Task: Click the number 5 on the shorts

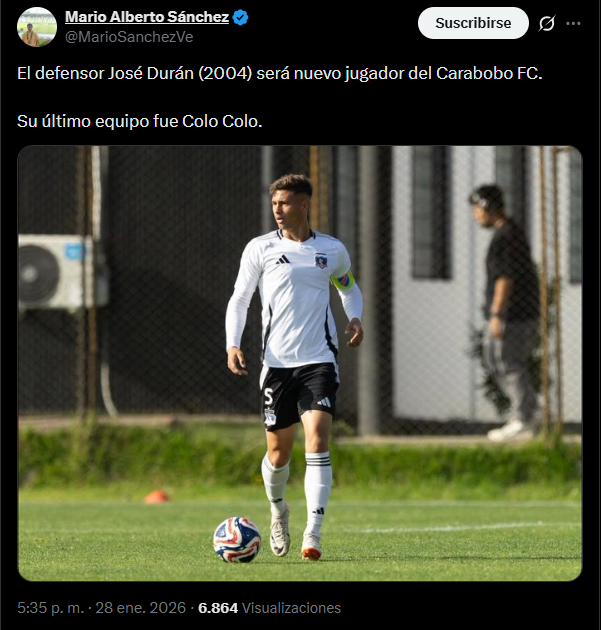Action: pos(268,397)
